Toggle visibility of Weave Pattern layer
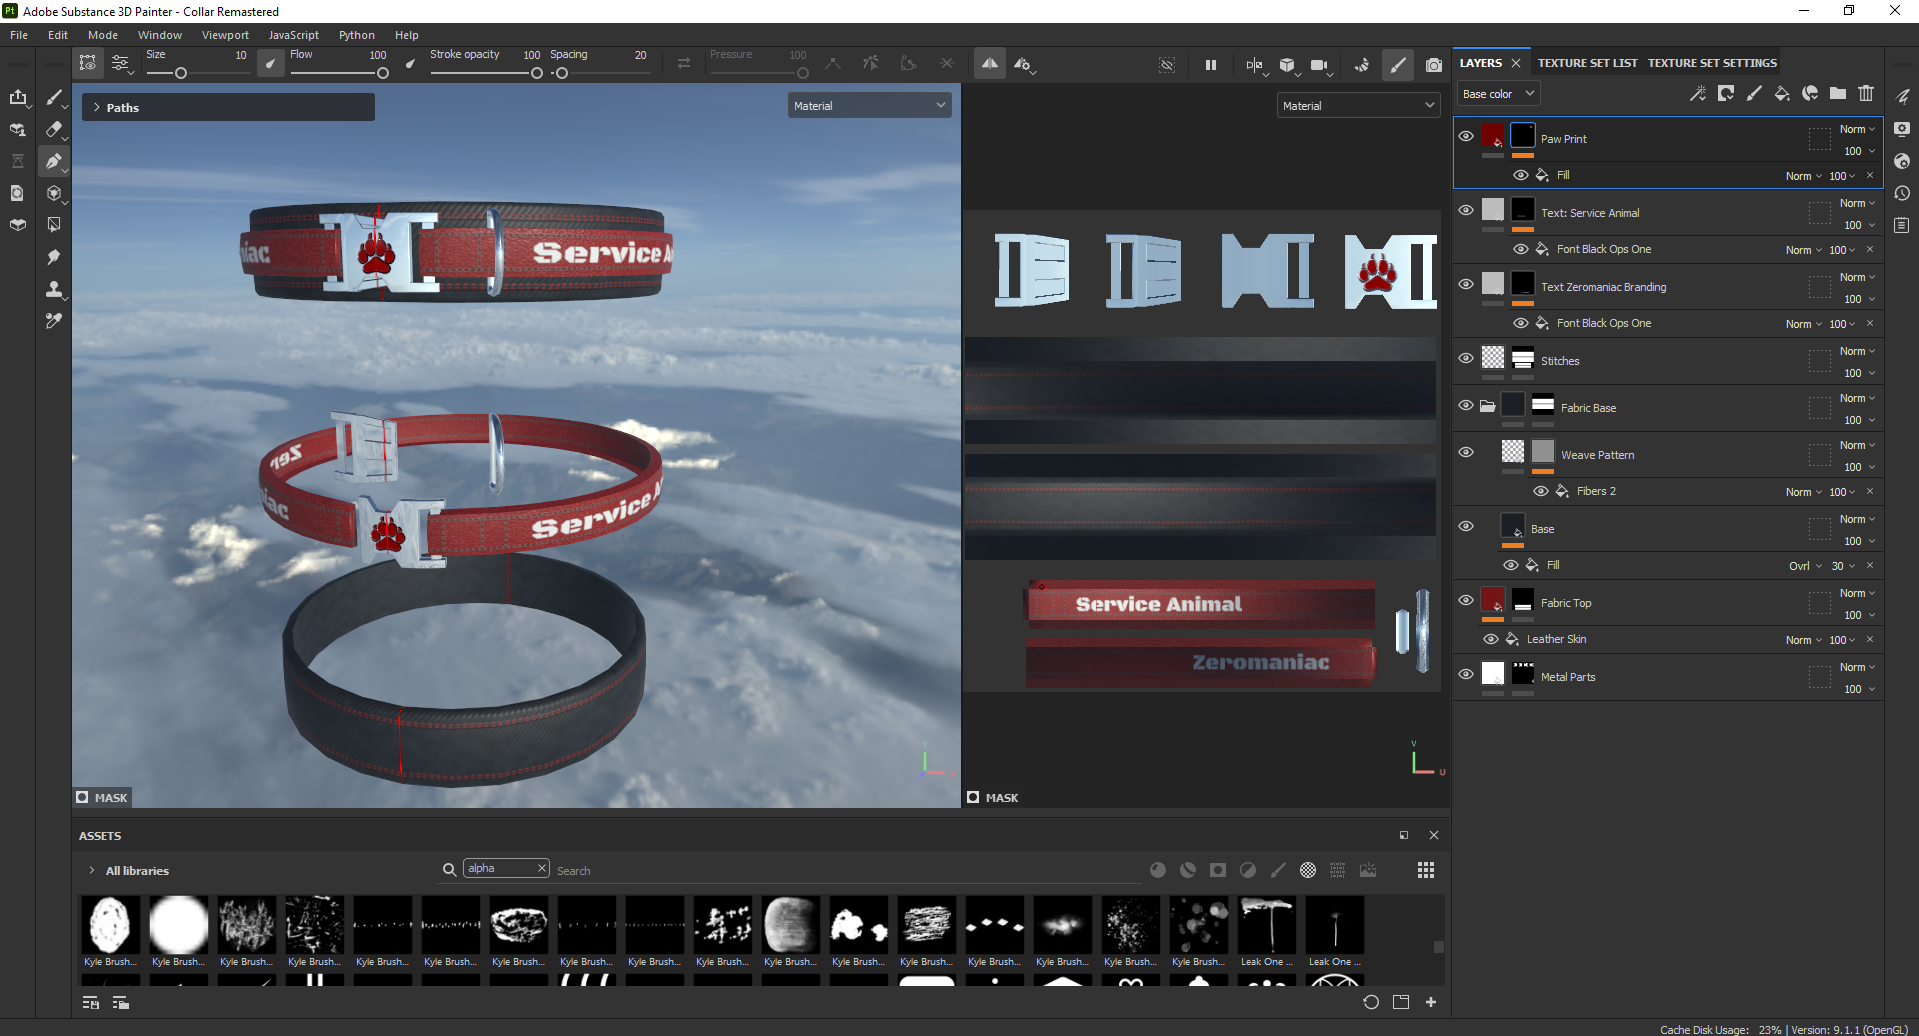The width and height of the screenshot is (1919, 1036). click(x=1466, y=452)
